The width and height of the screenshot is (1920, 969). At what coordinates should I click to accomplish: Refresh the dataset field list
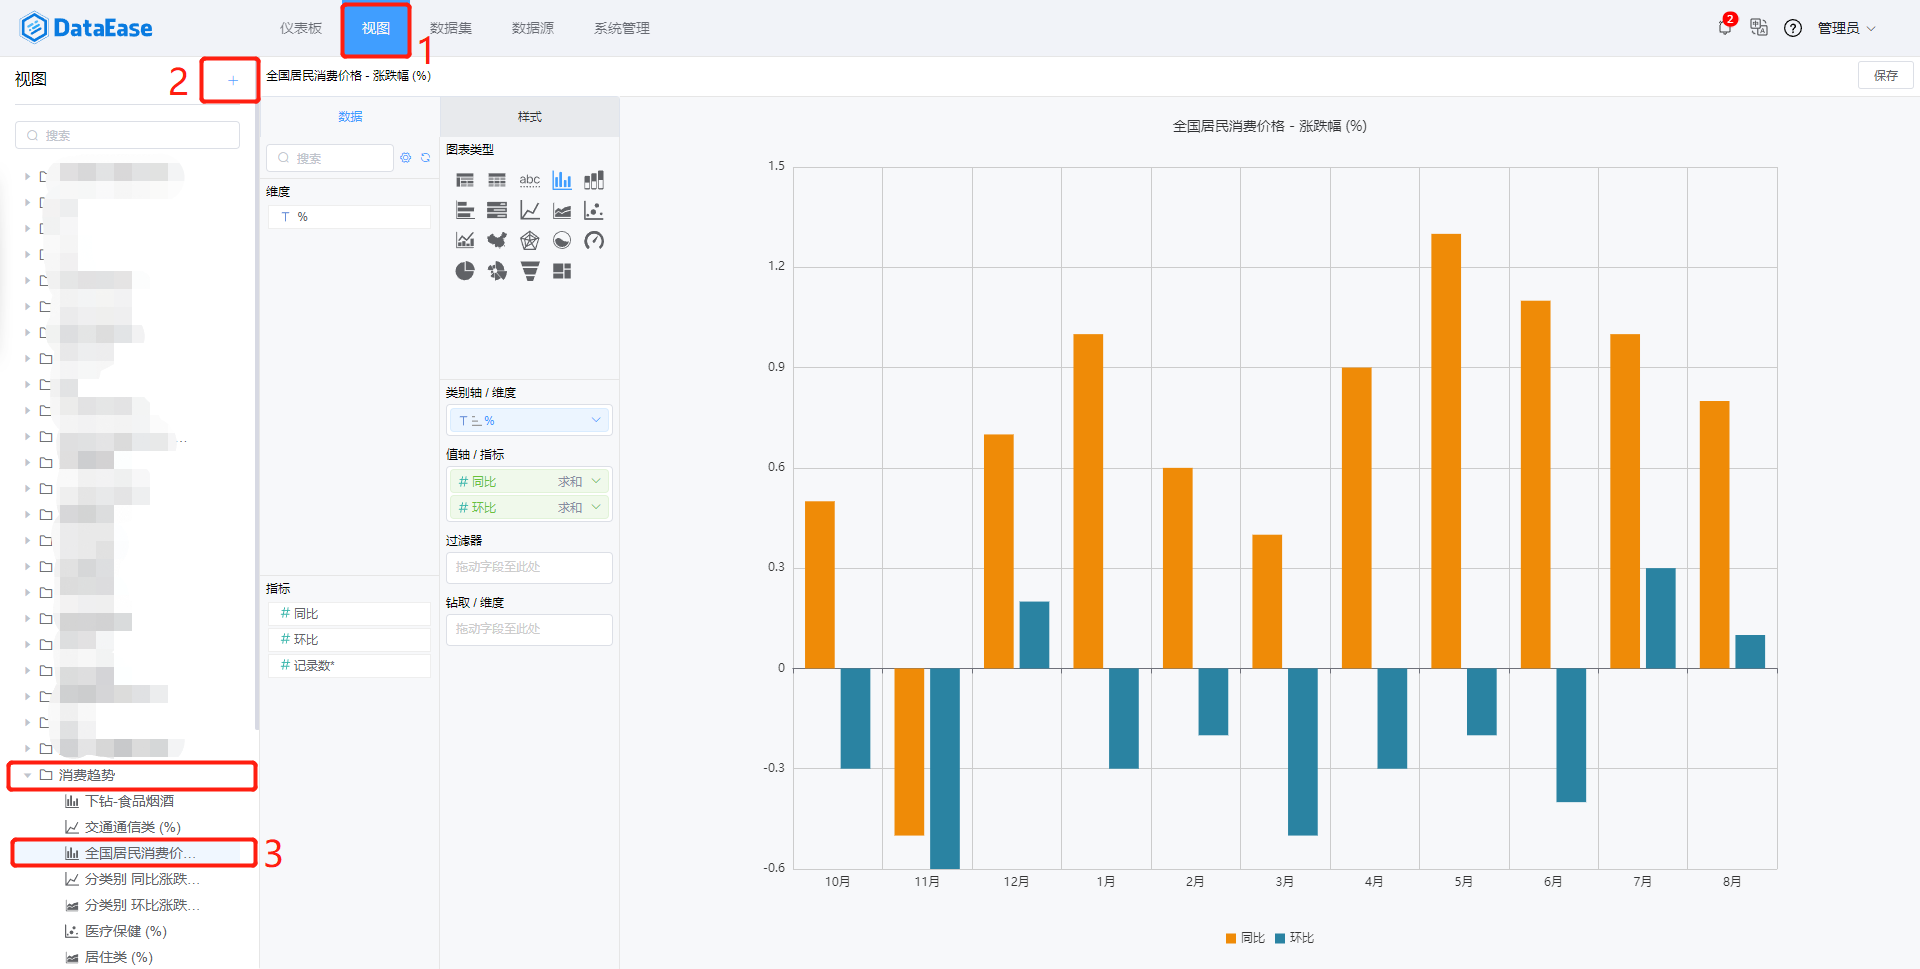point(425,157)
